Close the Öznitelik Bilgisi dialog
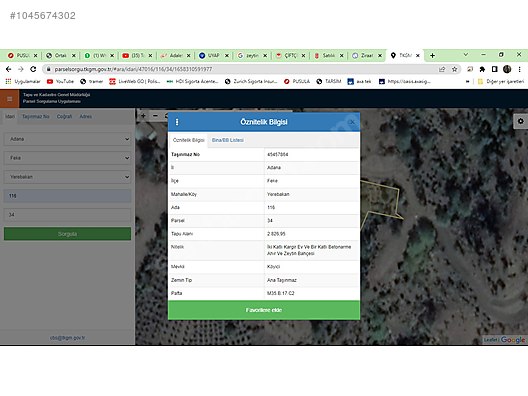This screenshot has width=528, height=396. tap(352, 122)
